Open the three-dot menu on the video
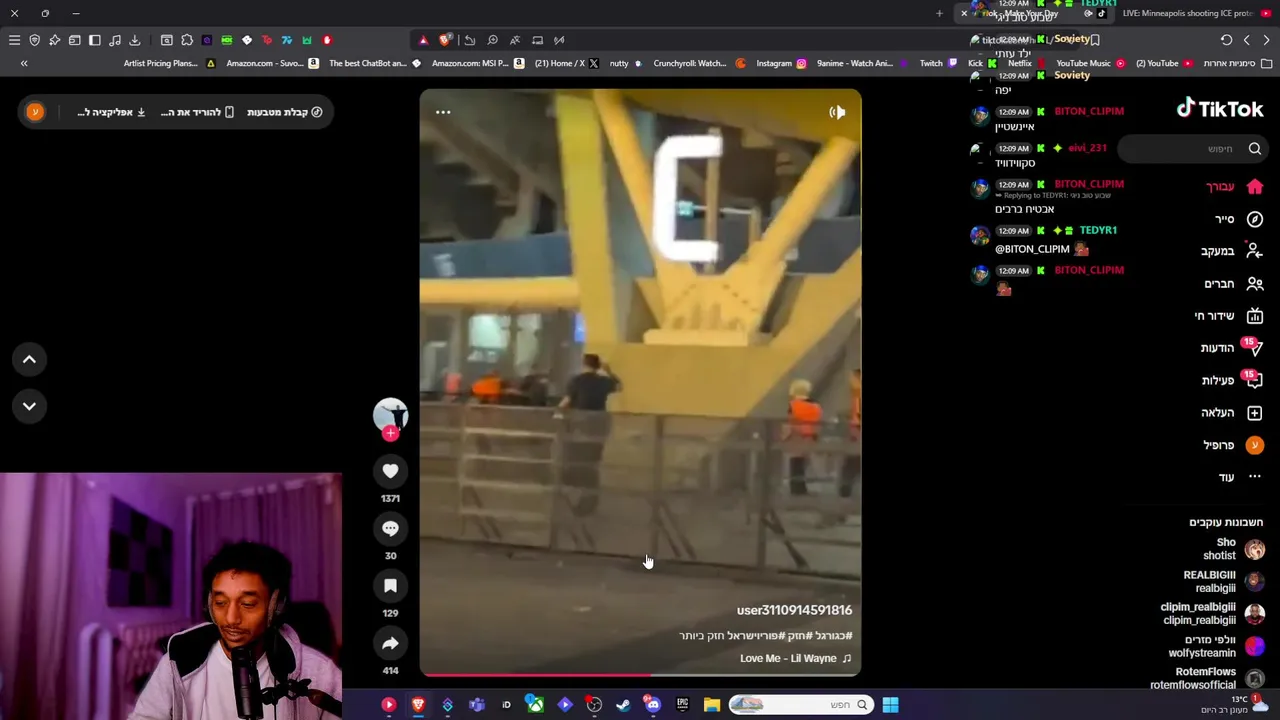 tap(443, 112)
